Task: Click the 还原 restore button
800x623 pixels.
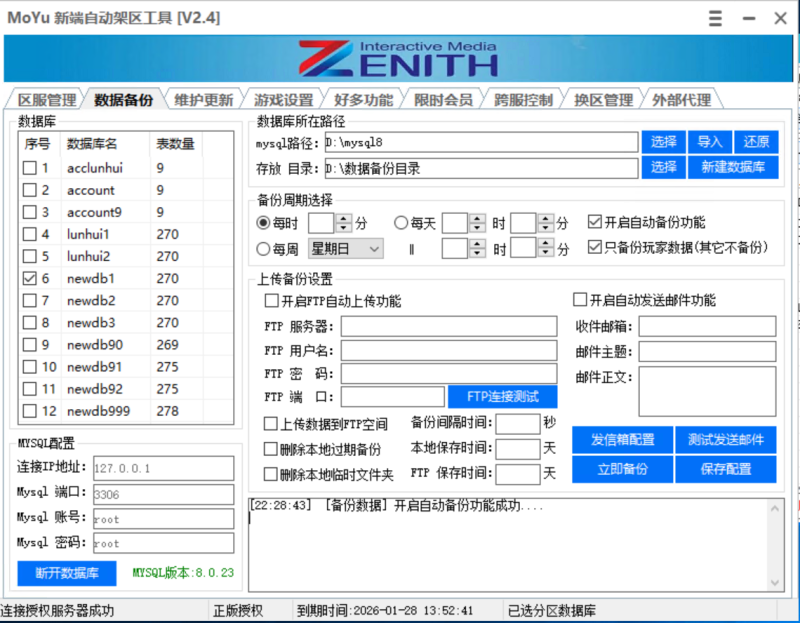Action: 756,141
